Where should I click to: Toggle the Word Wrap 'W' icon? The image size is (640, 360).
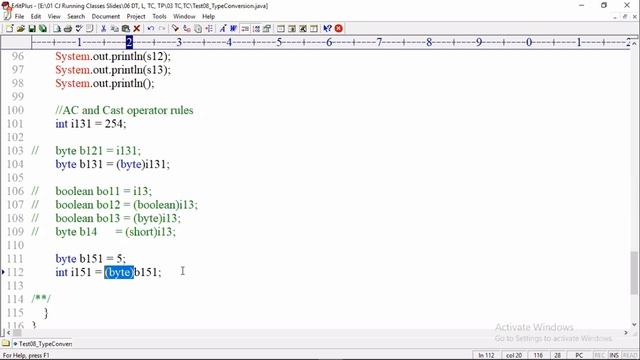[234, 29]
